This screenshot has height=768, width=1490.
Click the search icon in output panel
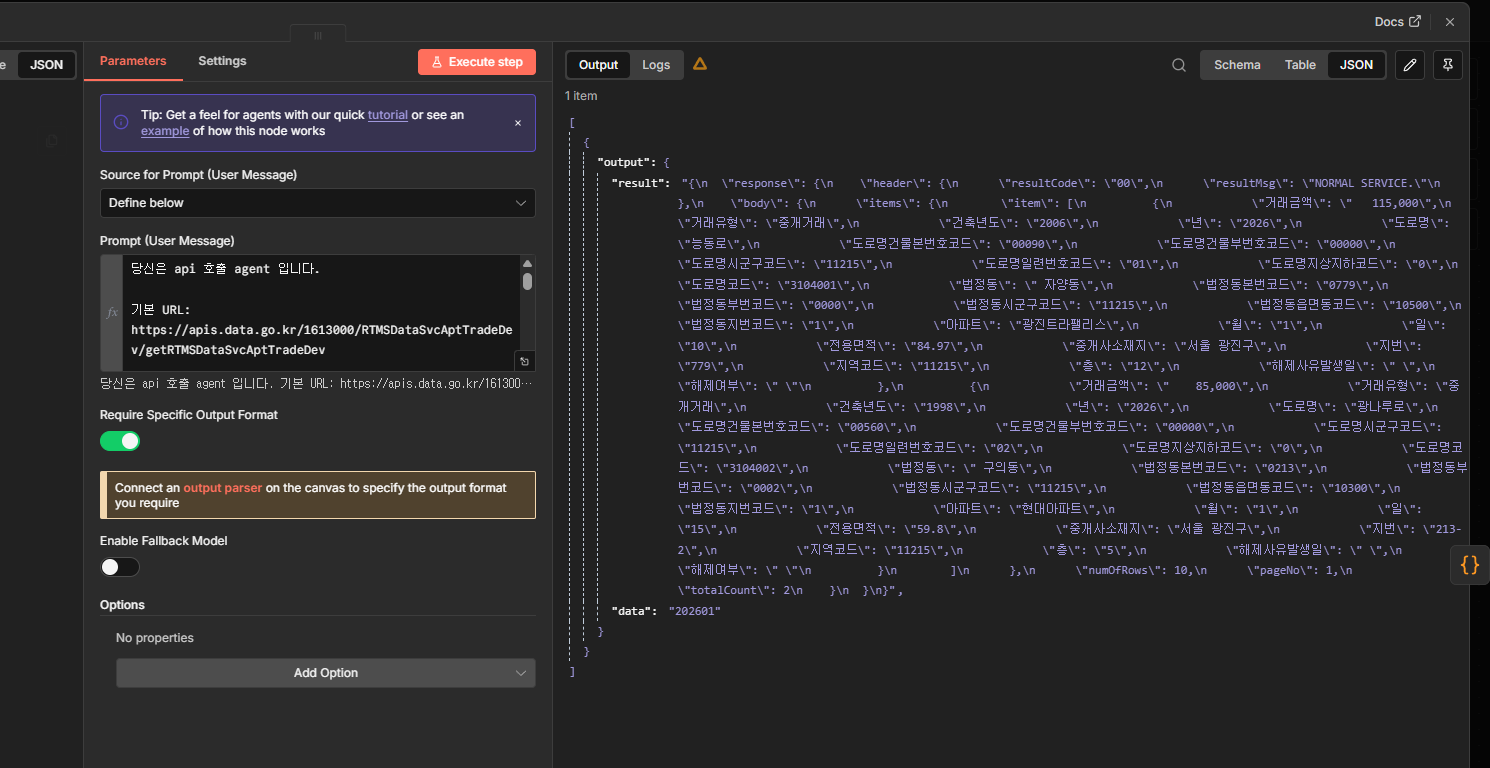(x=1179, y=65)
